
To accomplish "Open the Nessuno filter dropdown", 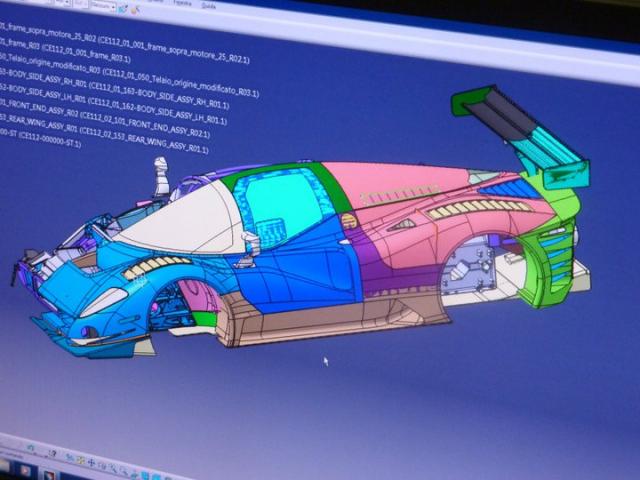I will (x=103, y=6).
